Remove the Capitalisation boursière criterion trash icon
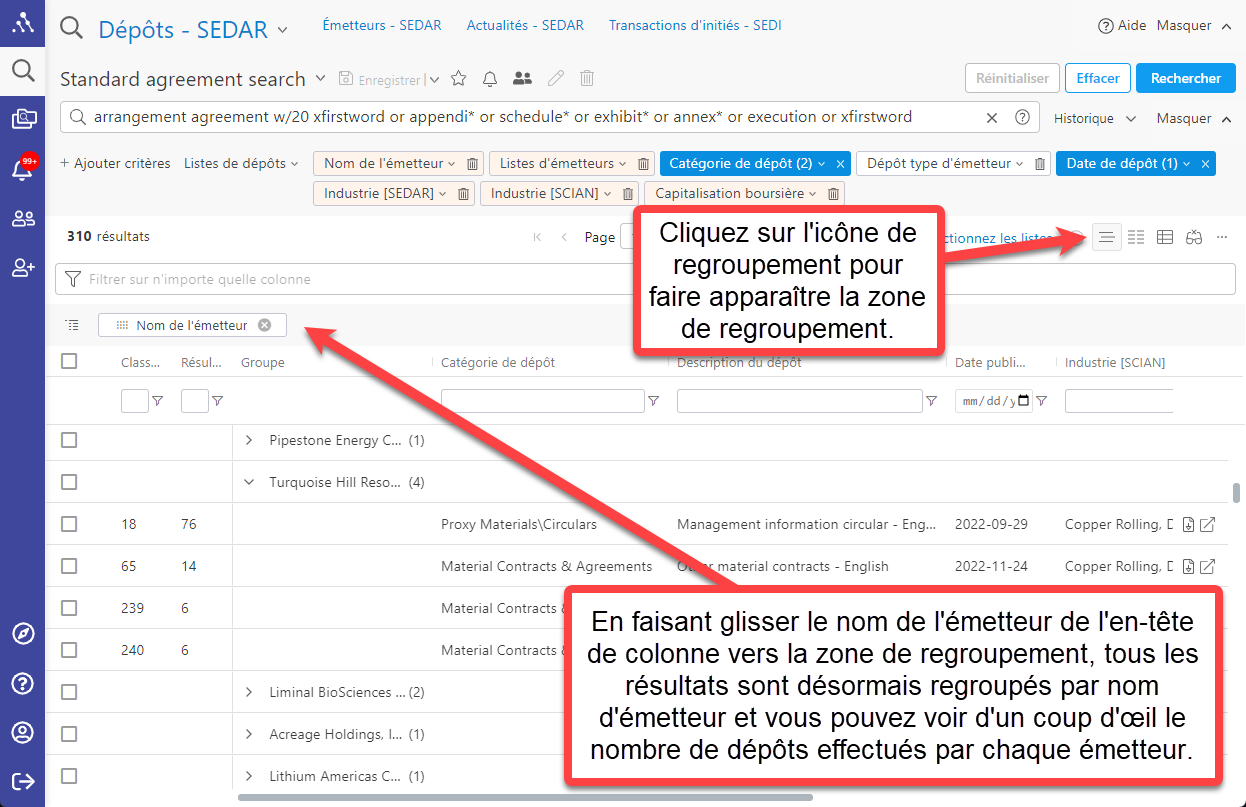Screen dimensions: 1246x807 tap(833, 194)
